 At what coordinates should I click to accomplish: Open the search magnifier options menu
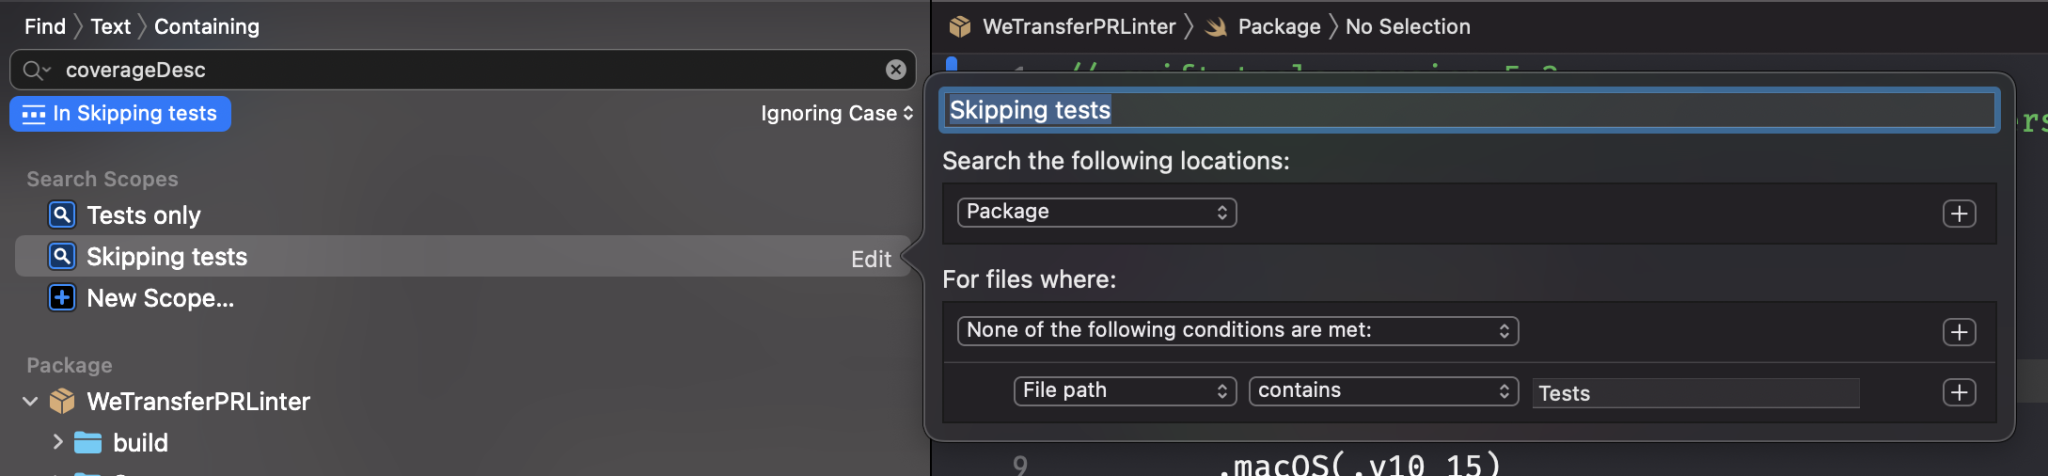pos(36,70)
